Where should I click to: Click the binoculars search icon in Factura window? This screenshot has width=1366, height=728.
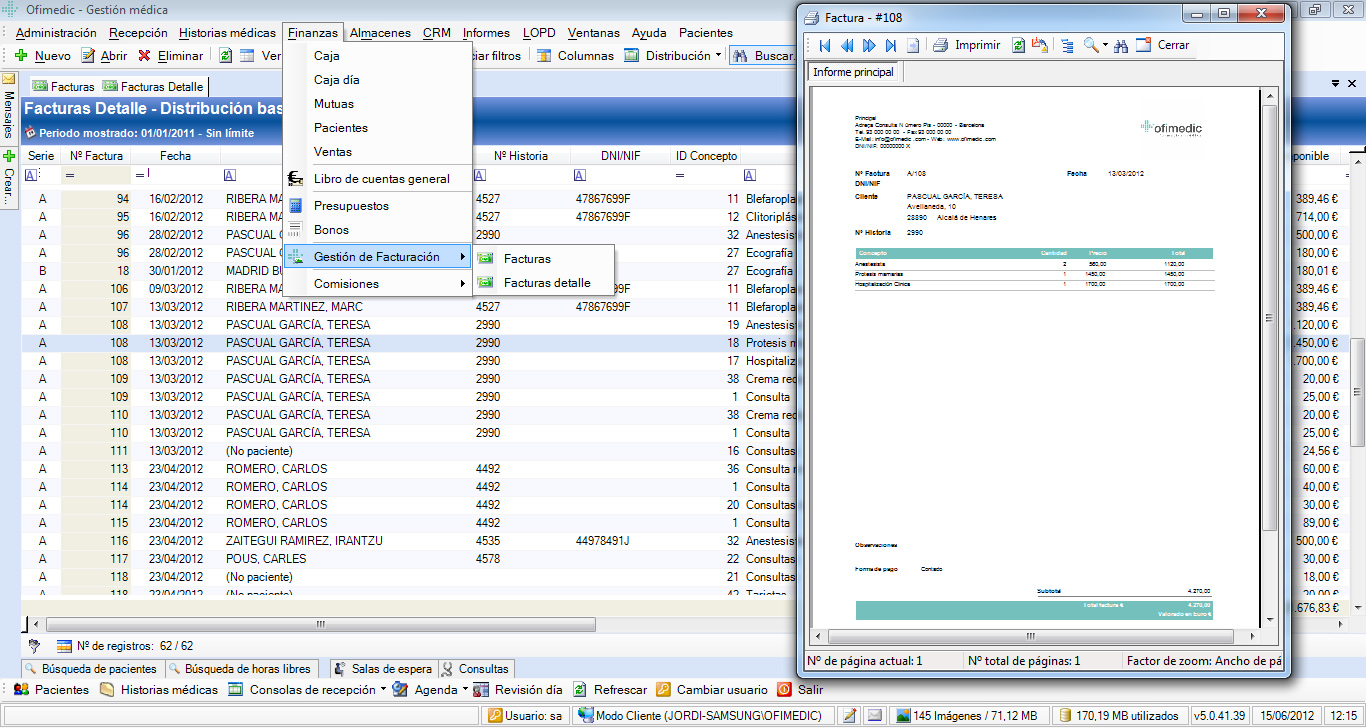pos(1121,45)
